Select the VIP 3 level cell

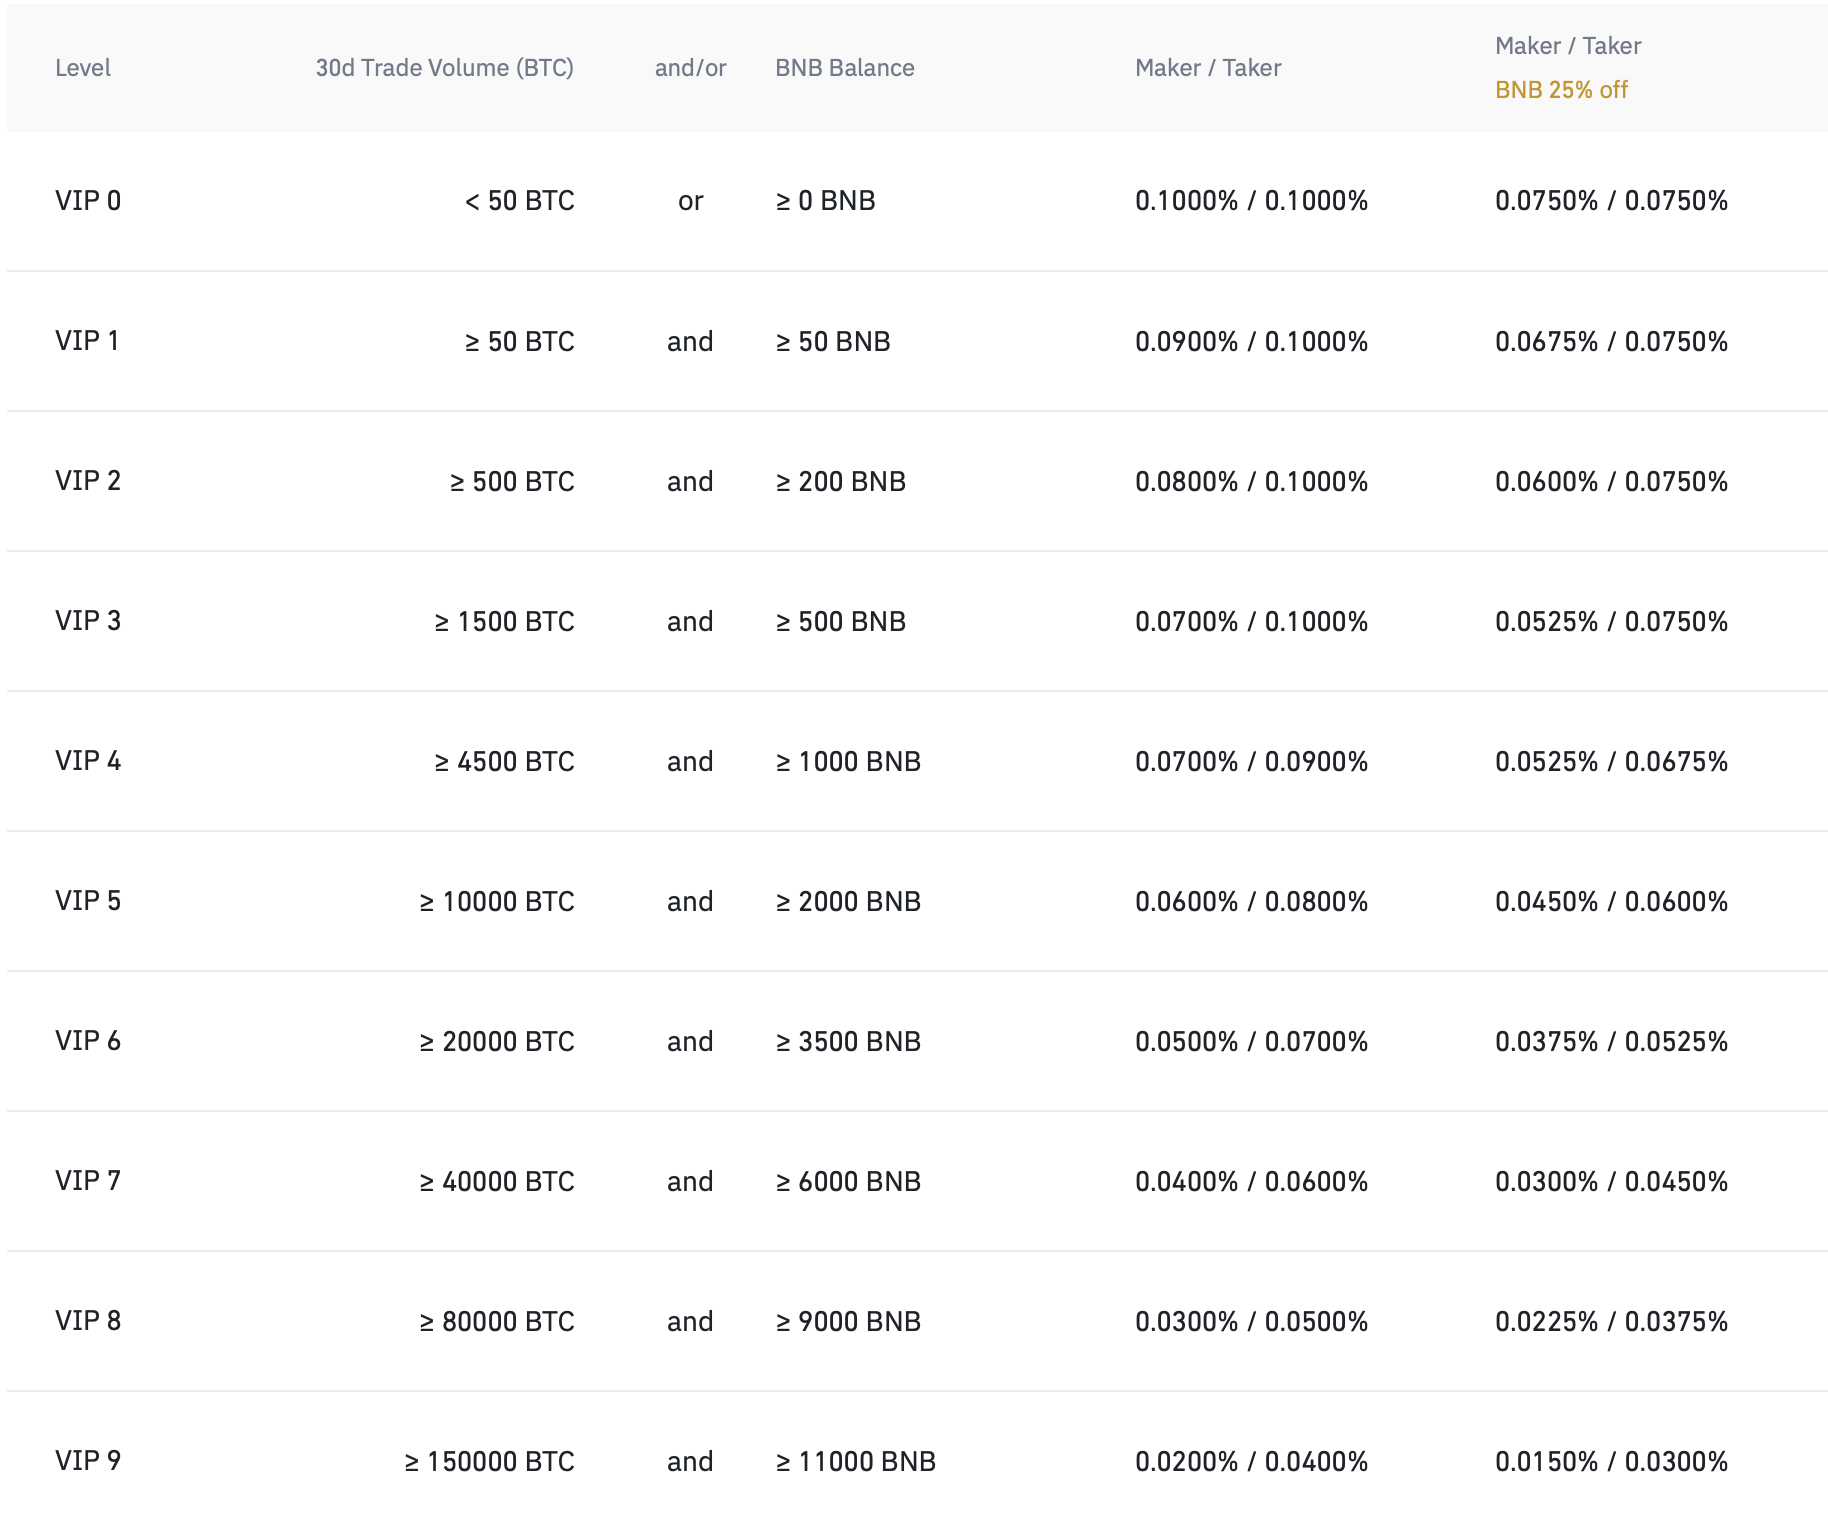(x=88, y=621)
